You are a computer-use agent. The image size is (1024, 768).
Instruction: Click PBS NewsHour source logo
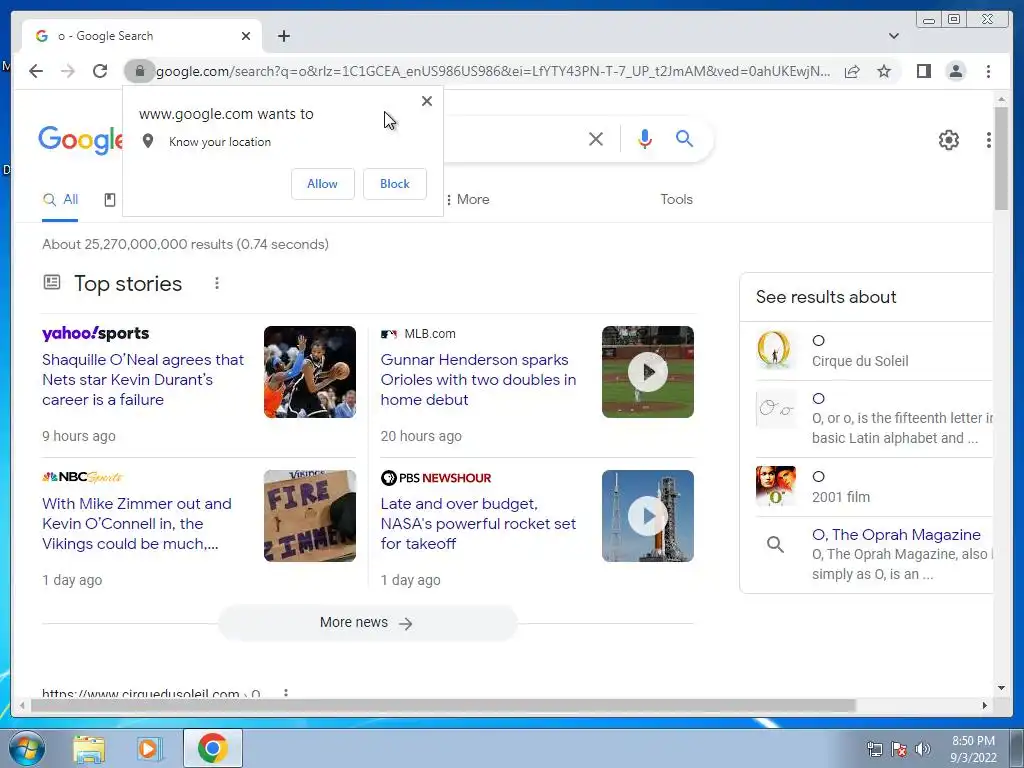[436, 477]
